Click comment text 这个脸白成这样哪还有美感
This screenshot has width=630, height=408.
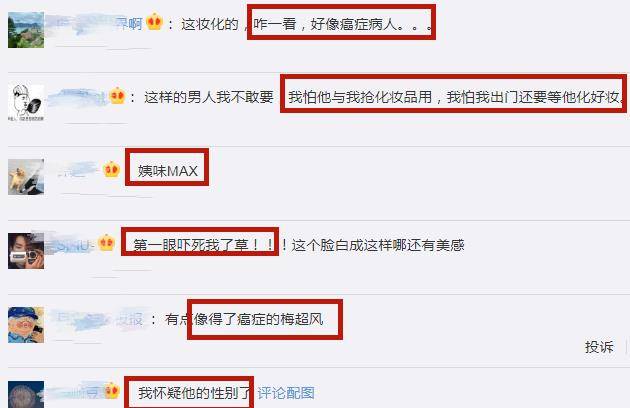[378, 245]
